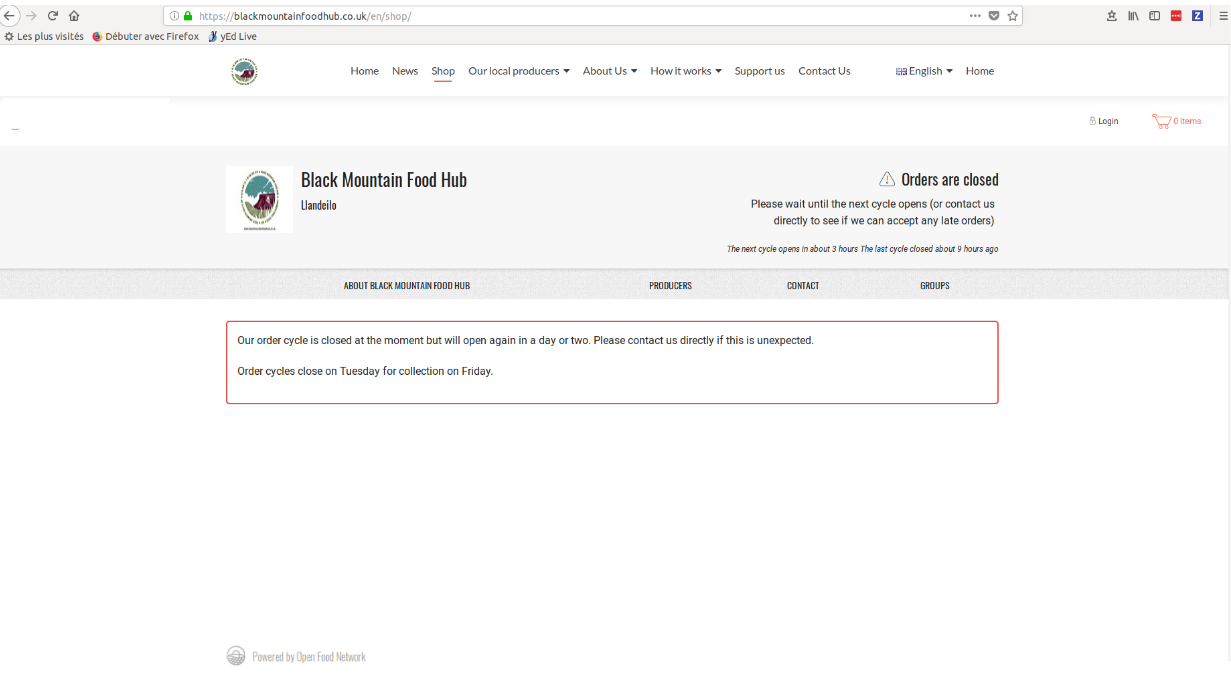The width and height of the screenshot is (1231, 677).
Task: Open the starred downloads tray icon
Action: 1112,16
